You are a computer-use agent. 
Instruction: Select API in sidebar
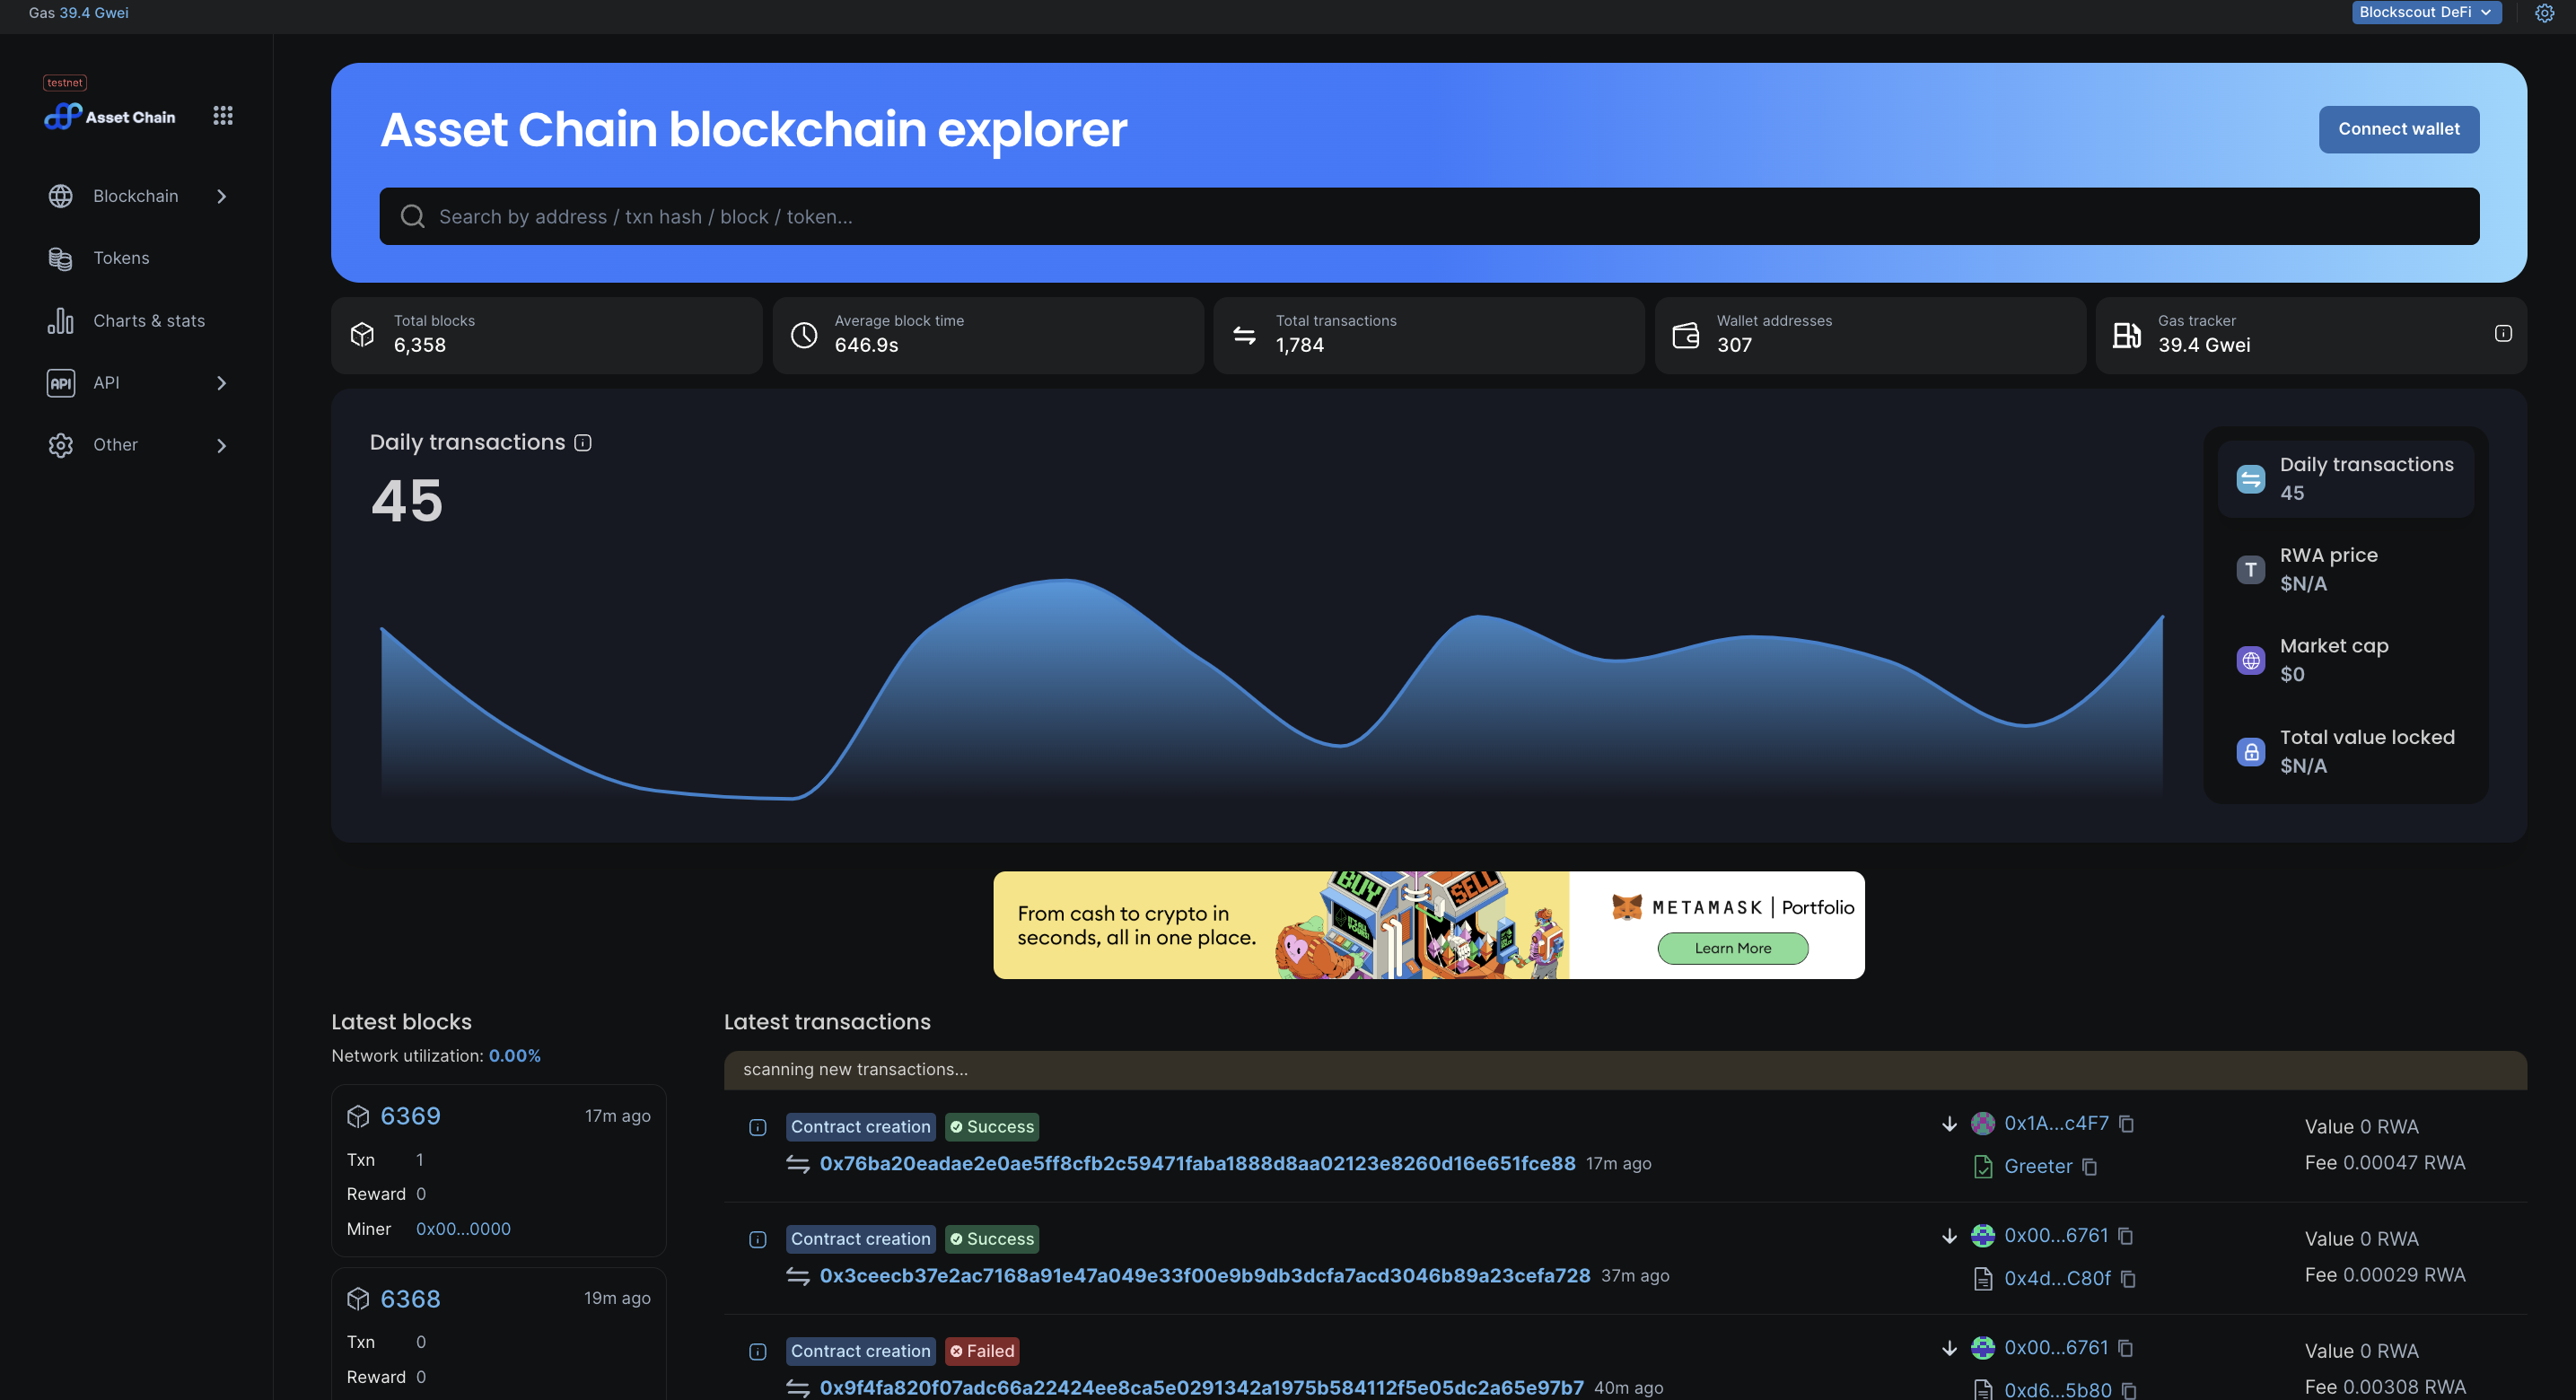106,383
